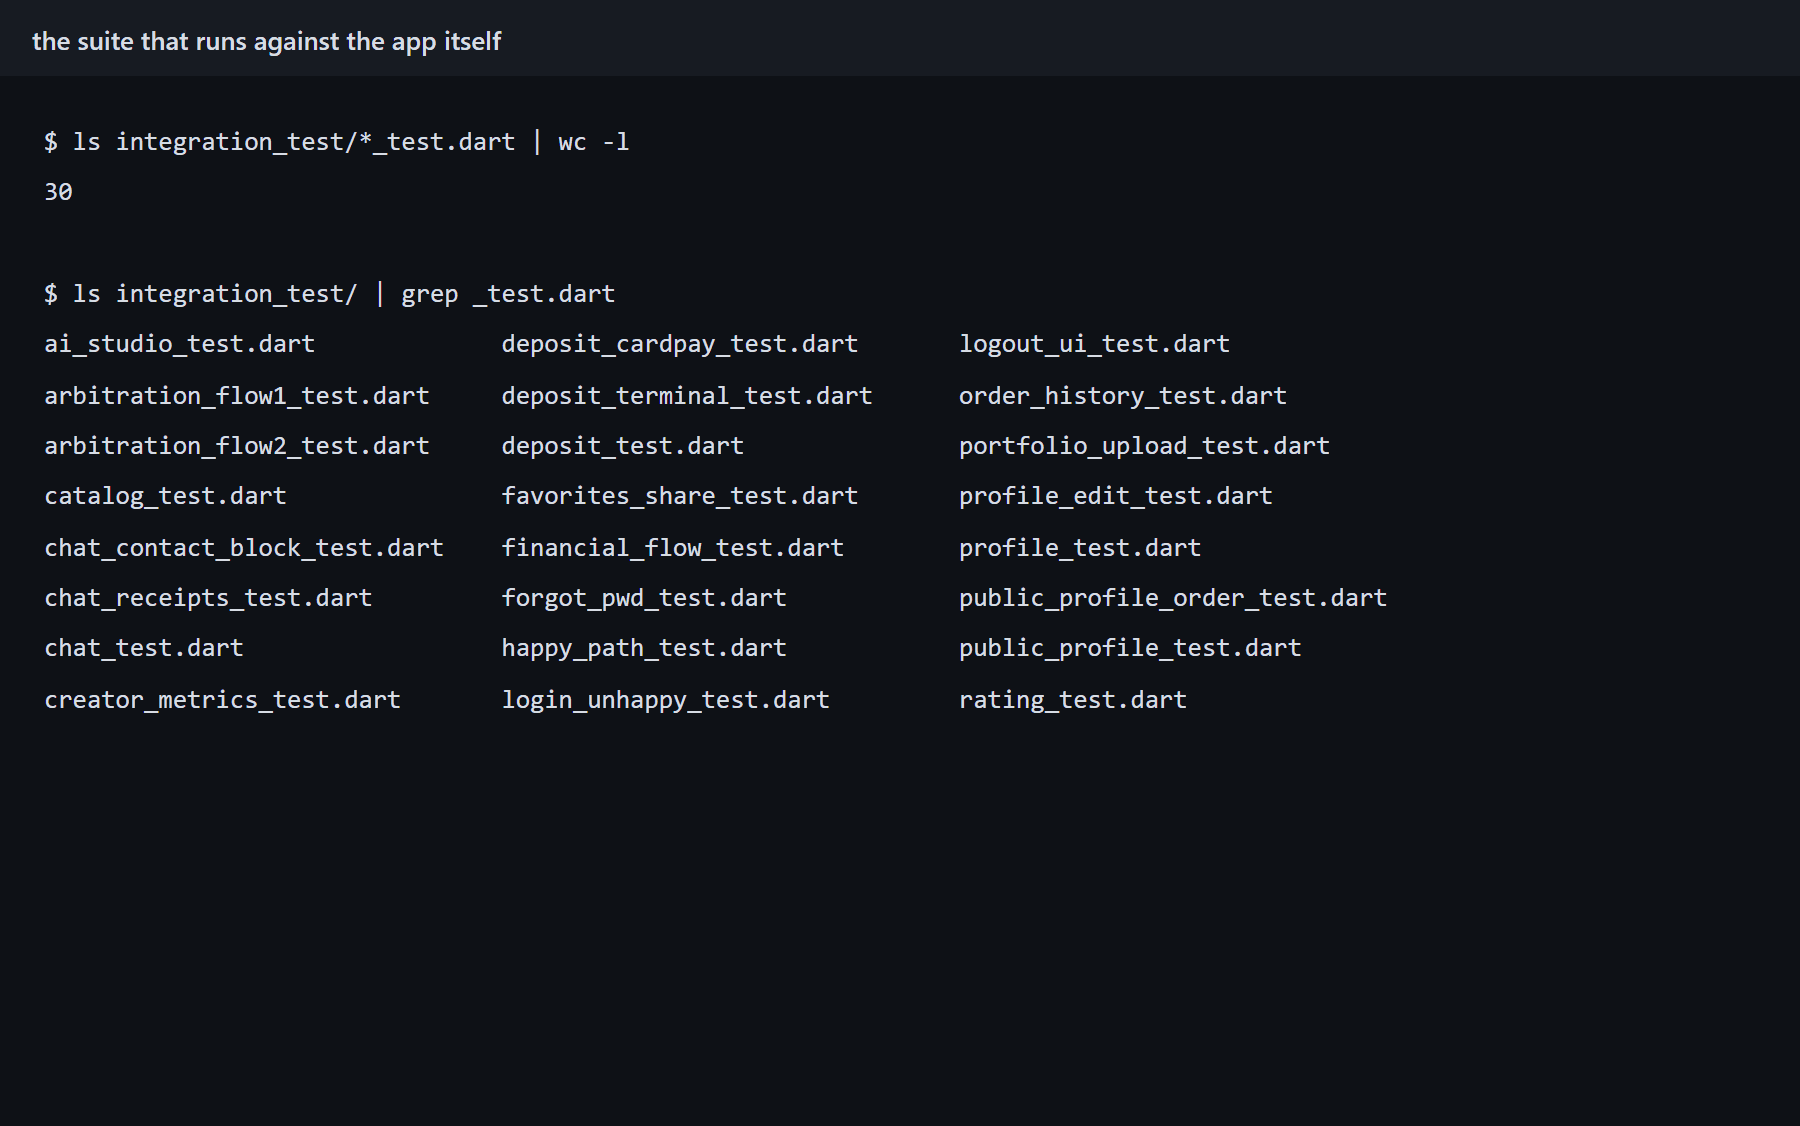Click financial_flow_test.dart text
The width and height of the screenshot is (1800, 1126).
673,548
